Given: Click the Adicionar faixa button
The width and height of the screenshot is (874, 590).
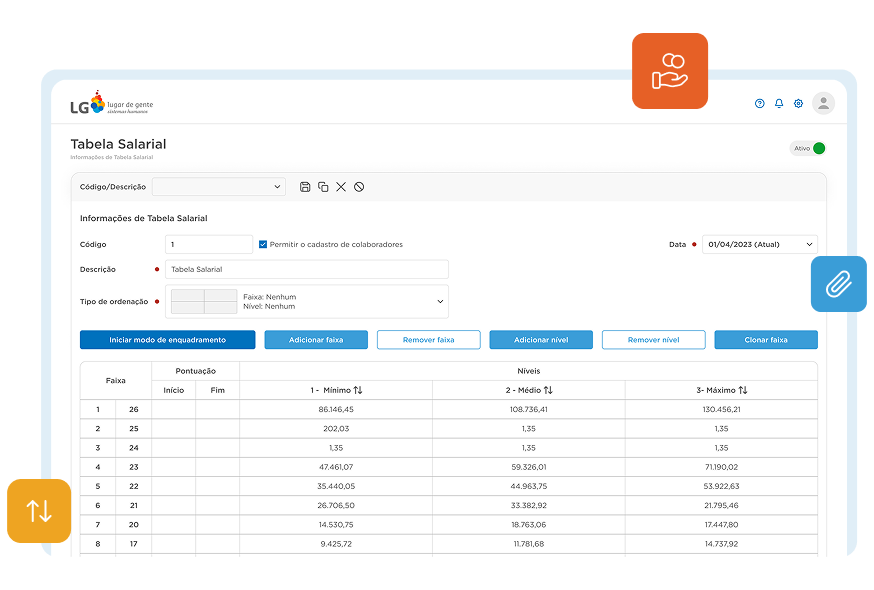Looking at the screenshot, I should click(x=316, y=340).
